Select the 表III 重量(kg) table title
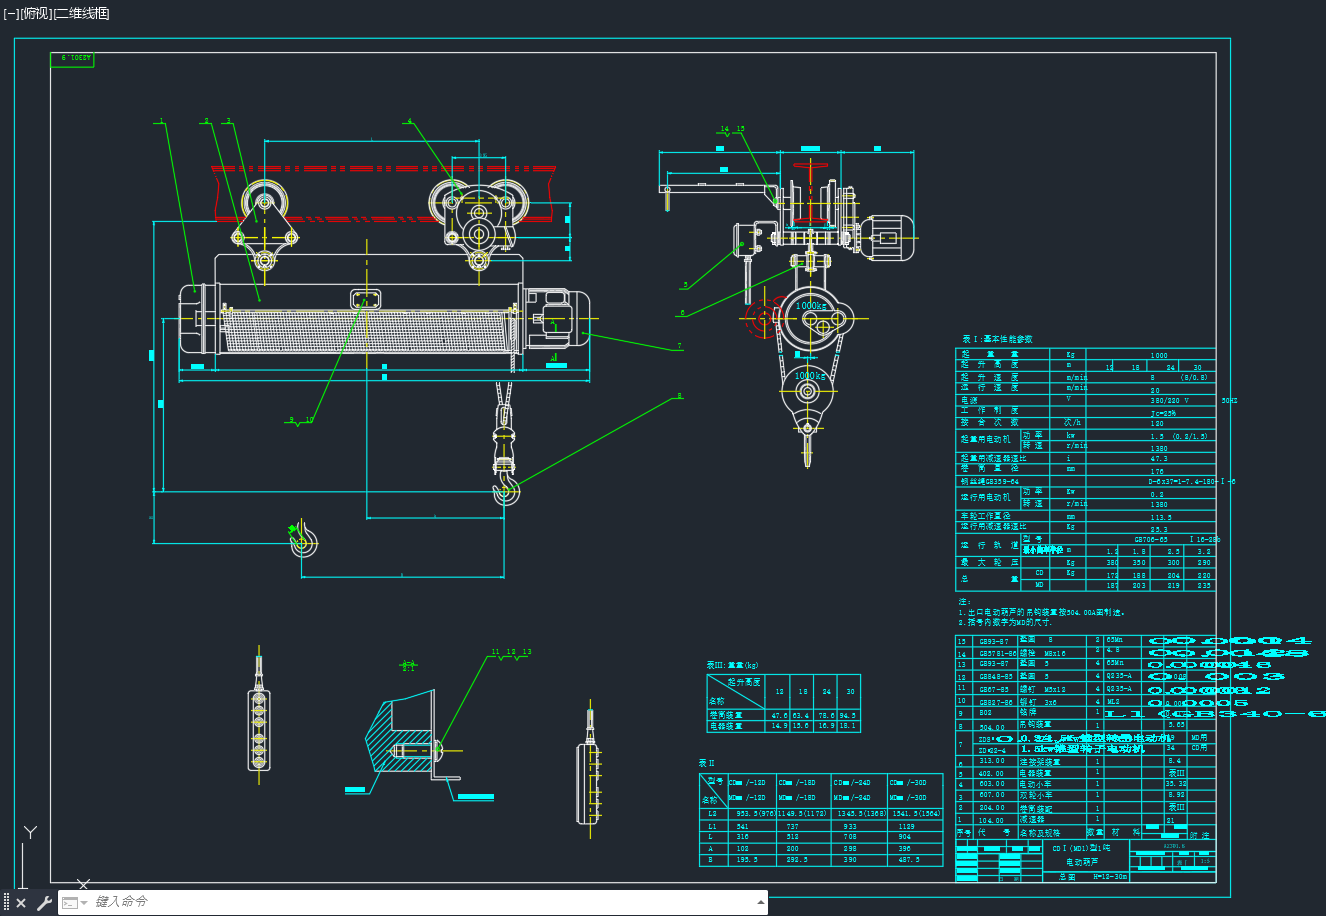Image resolution: width=1326 pixels, height=916 pixels. [x=732, y=665]
